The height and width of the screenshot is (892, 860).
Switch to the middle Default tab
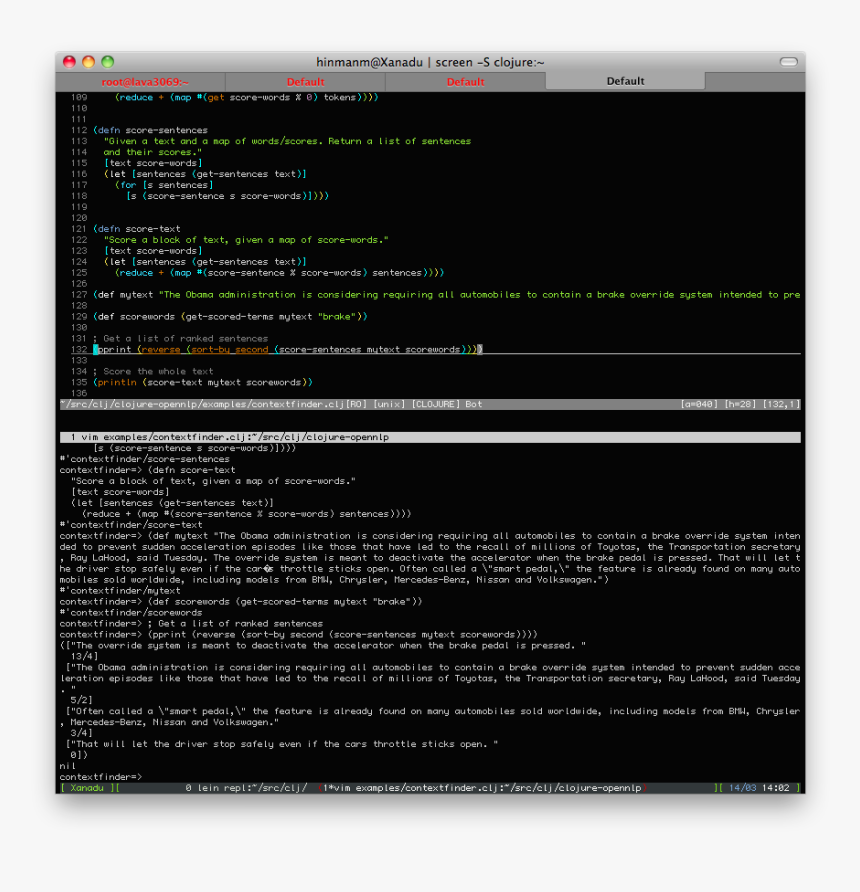465,81
